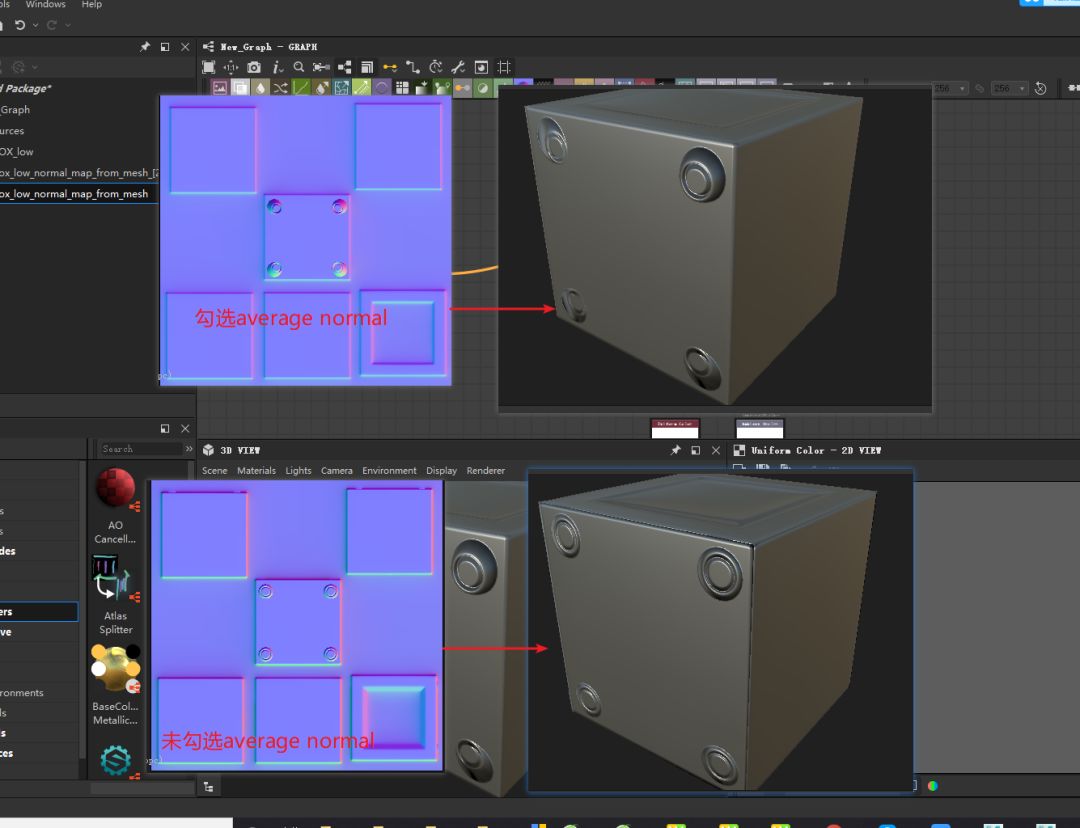Add an FX-Map node (grid icon)

(402, 87)
